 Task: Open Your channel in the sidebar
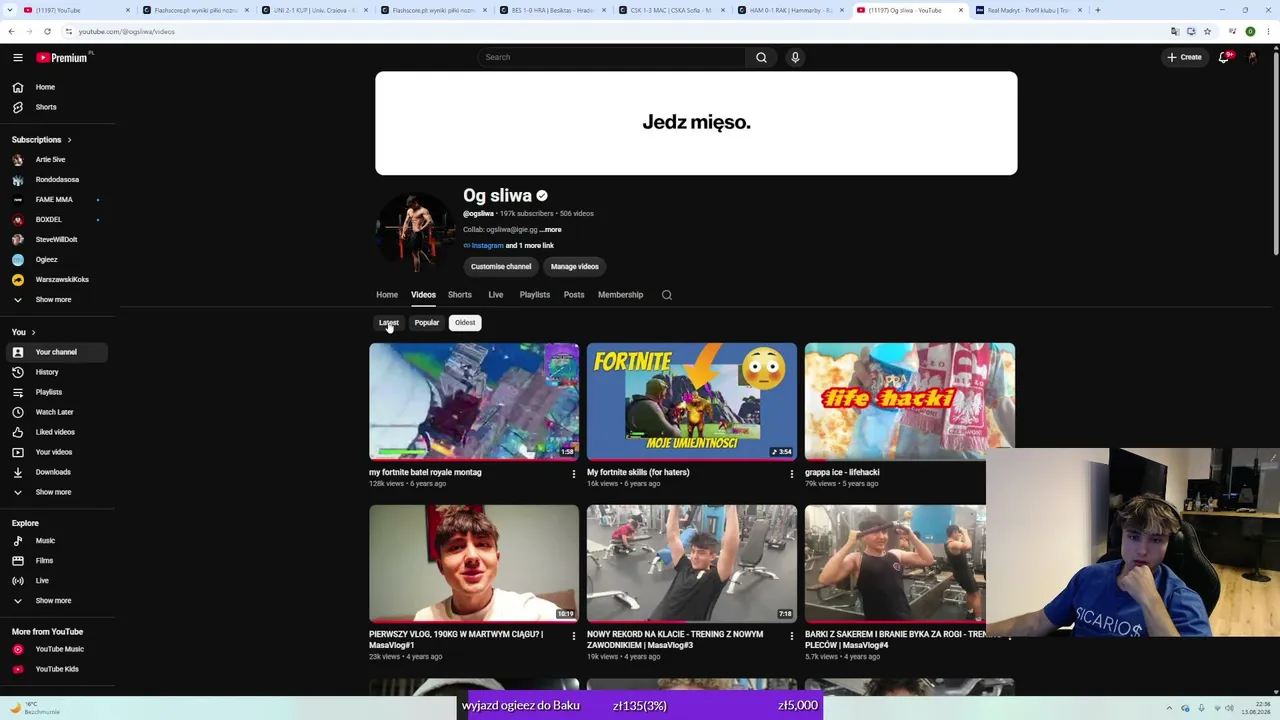coord(56,352)
